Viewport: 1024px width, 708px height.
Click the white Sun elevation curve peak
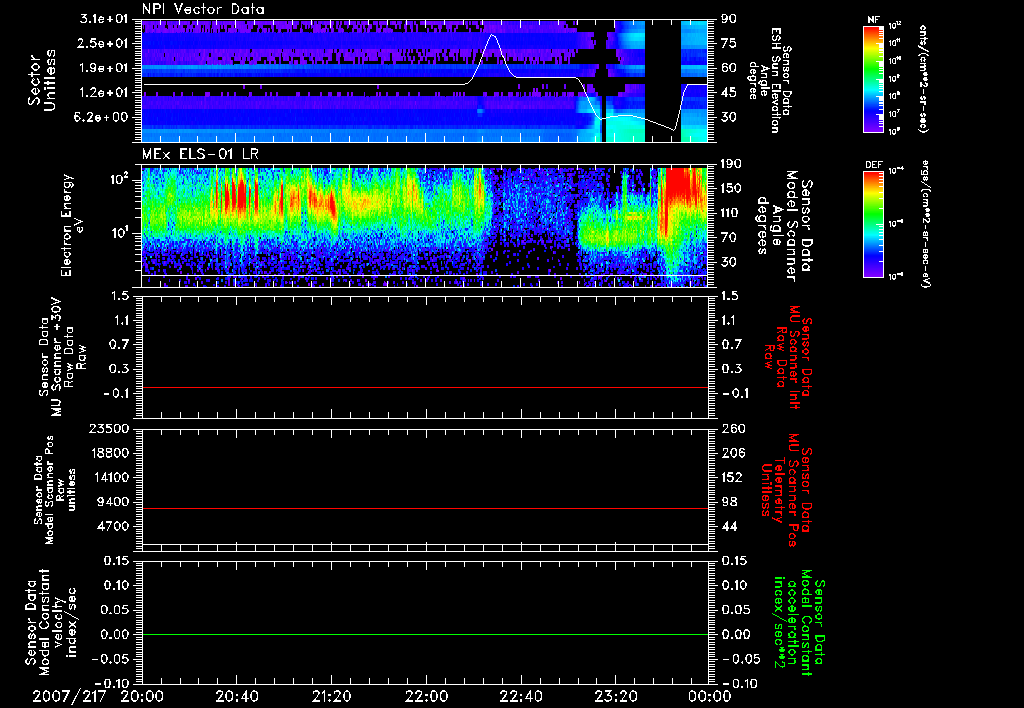coord(492,35)
